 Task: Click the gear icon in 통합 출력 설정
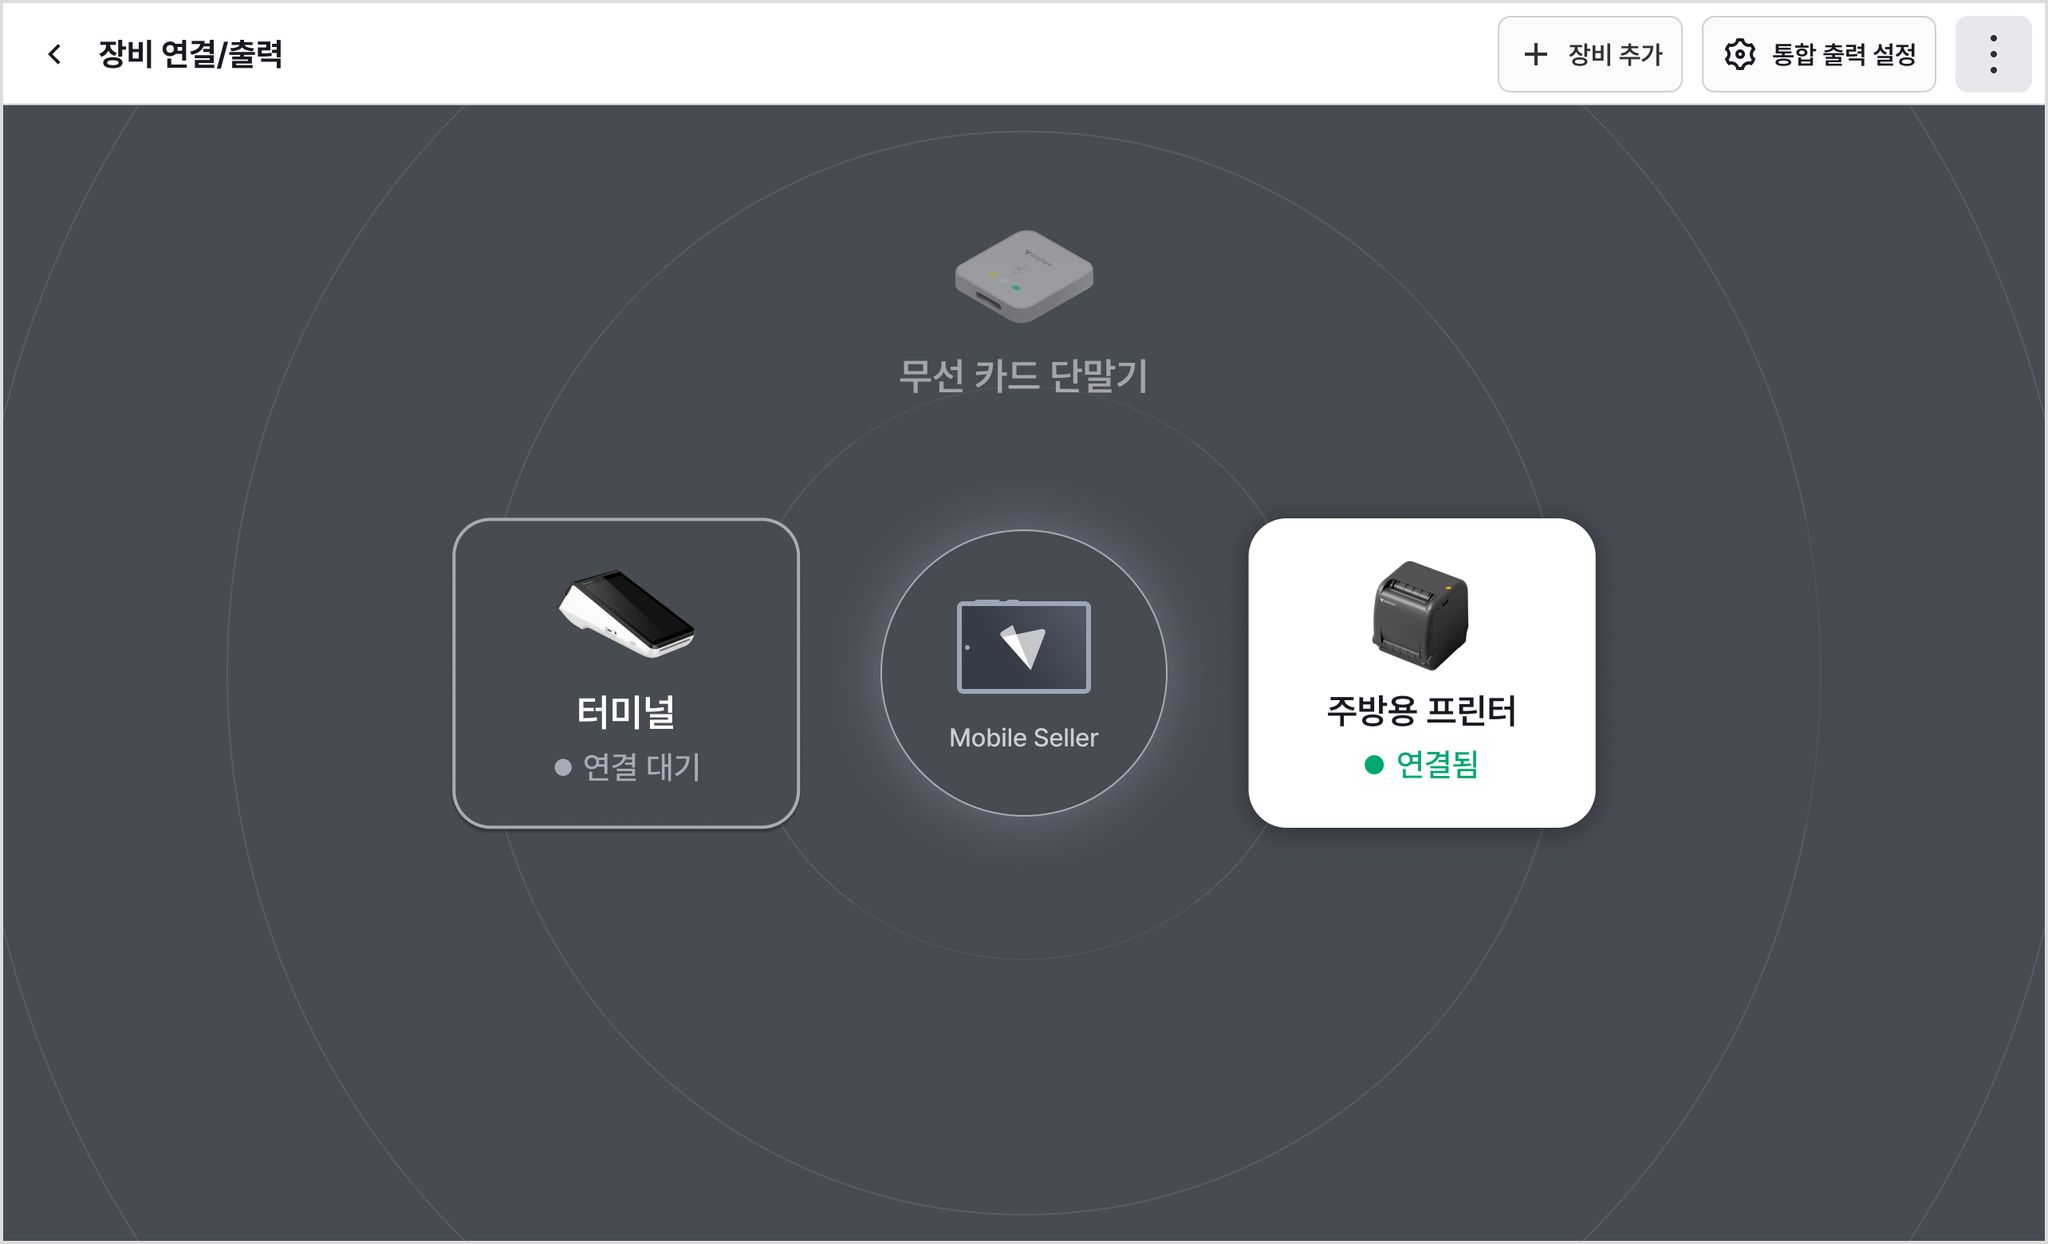(x=1740, y=54)
